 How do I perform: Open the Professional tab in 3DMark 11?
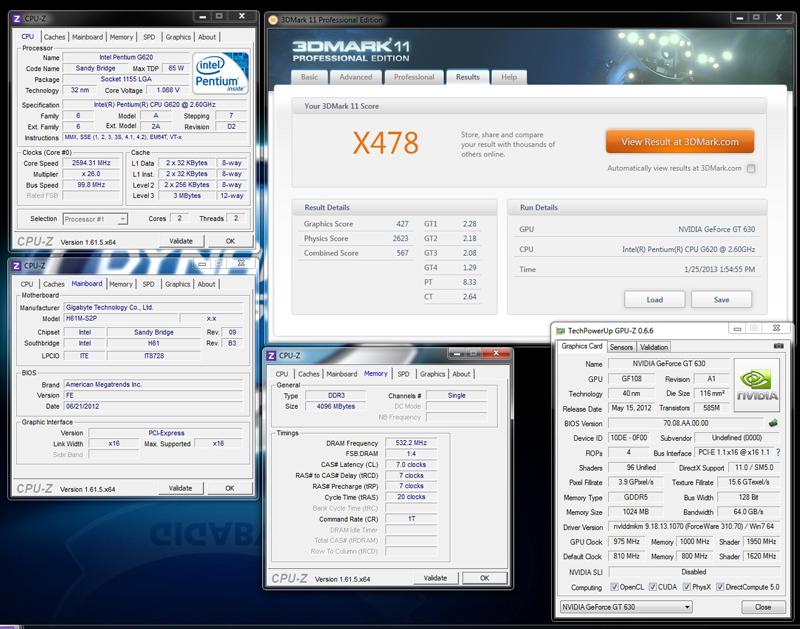pyautogui.click(x=414, y=77)
